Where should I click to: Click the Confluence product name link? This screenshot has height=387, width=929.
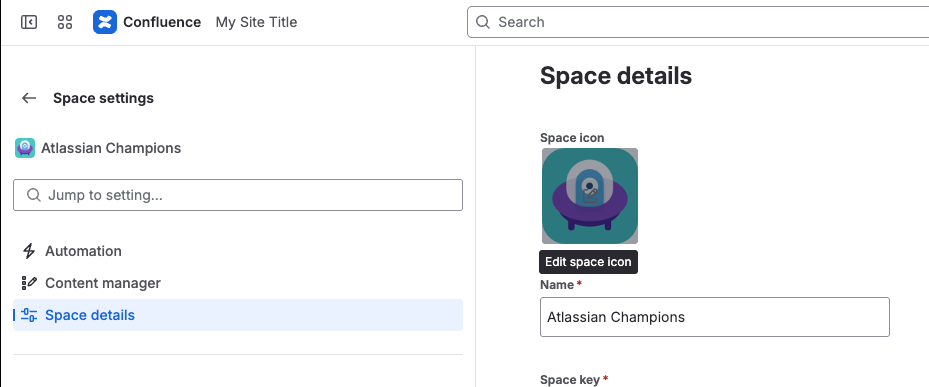point(162,22)
